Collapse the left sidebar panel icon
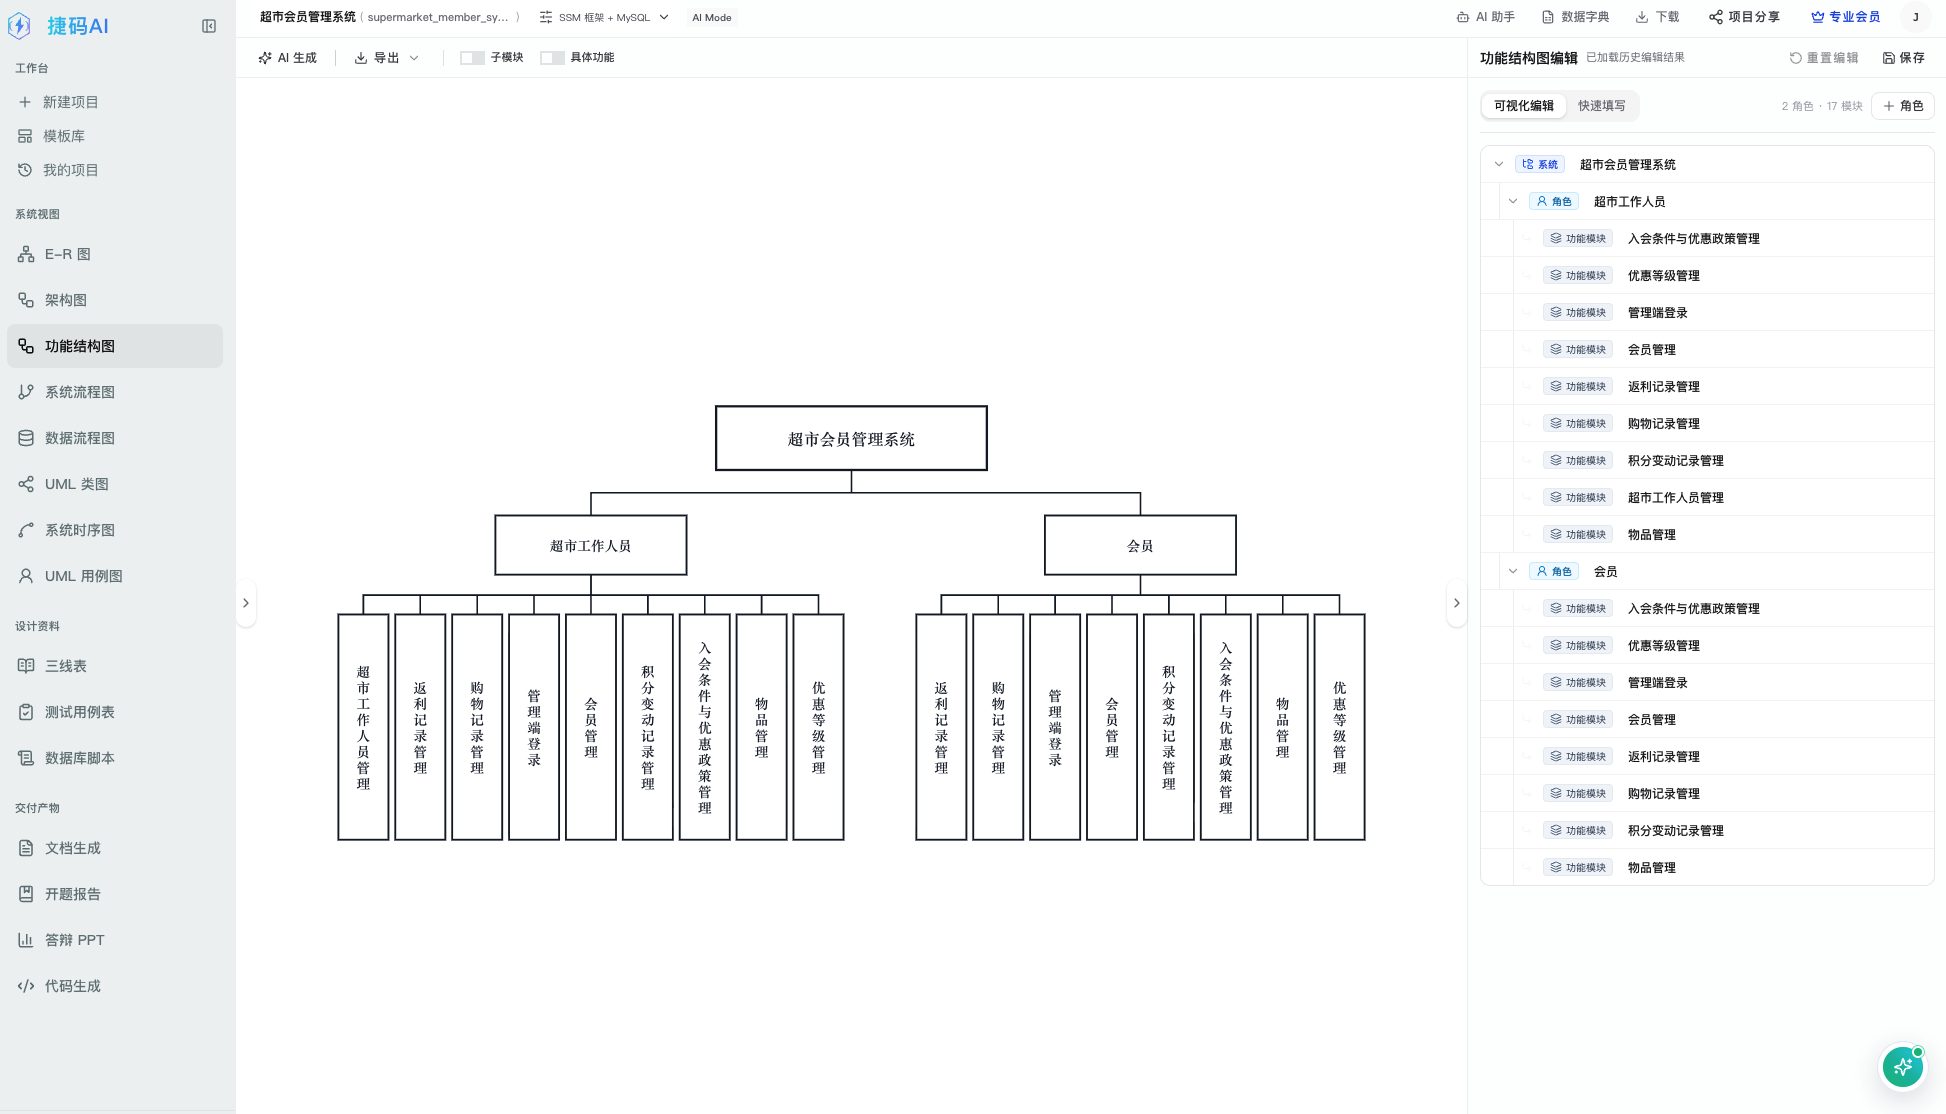This screenshot has height=1114, width=1946. 209,26
